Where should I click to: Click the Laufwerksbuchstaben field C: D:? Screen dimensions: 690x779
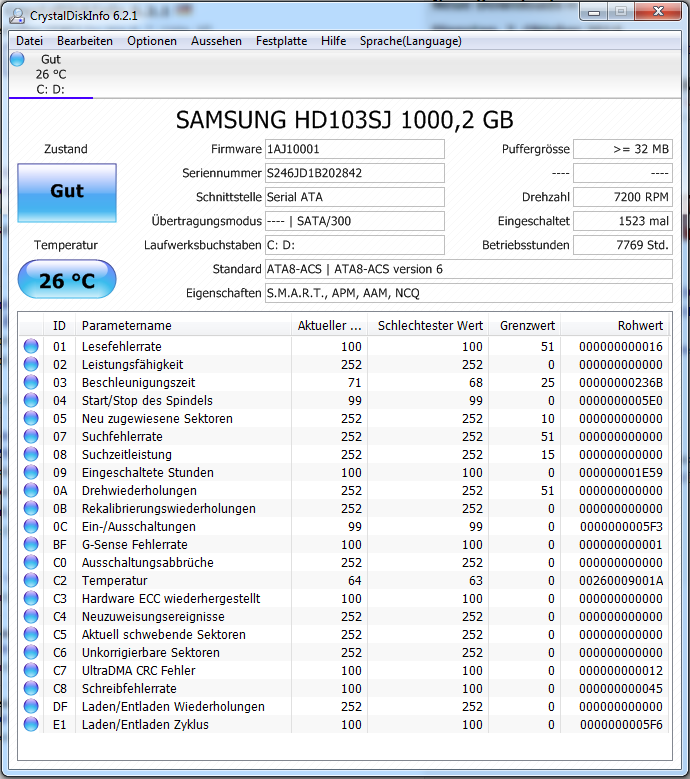coord(355,245)
